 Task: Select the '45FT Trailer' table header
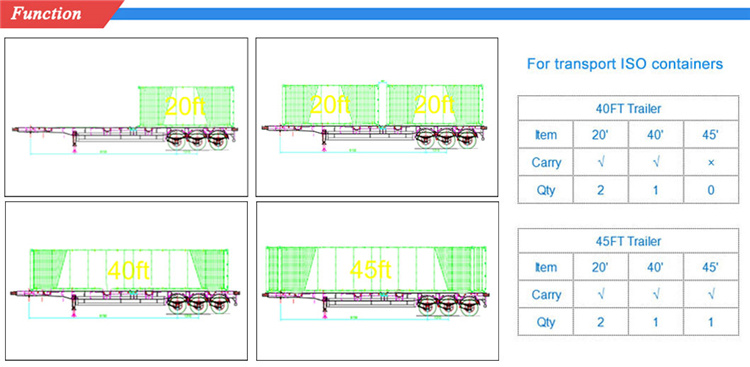pyautogui.click(x=628, y=241)
